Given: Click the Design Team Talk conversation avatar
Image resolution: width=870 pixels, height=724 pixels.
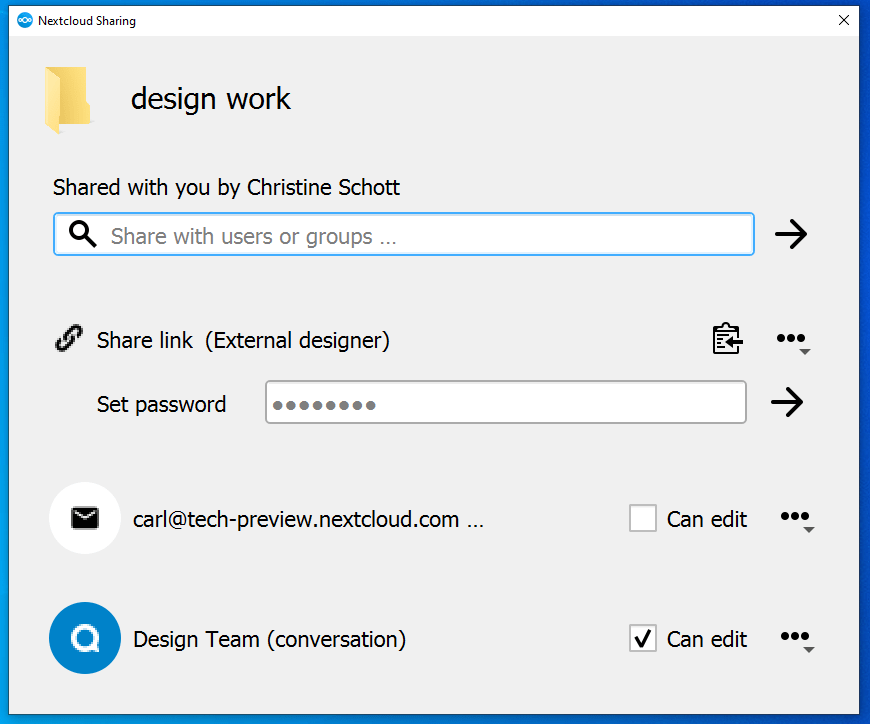Looking at the screenshot, I should pyautogui.click(x=85, y=638).
